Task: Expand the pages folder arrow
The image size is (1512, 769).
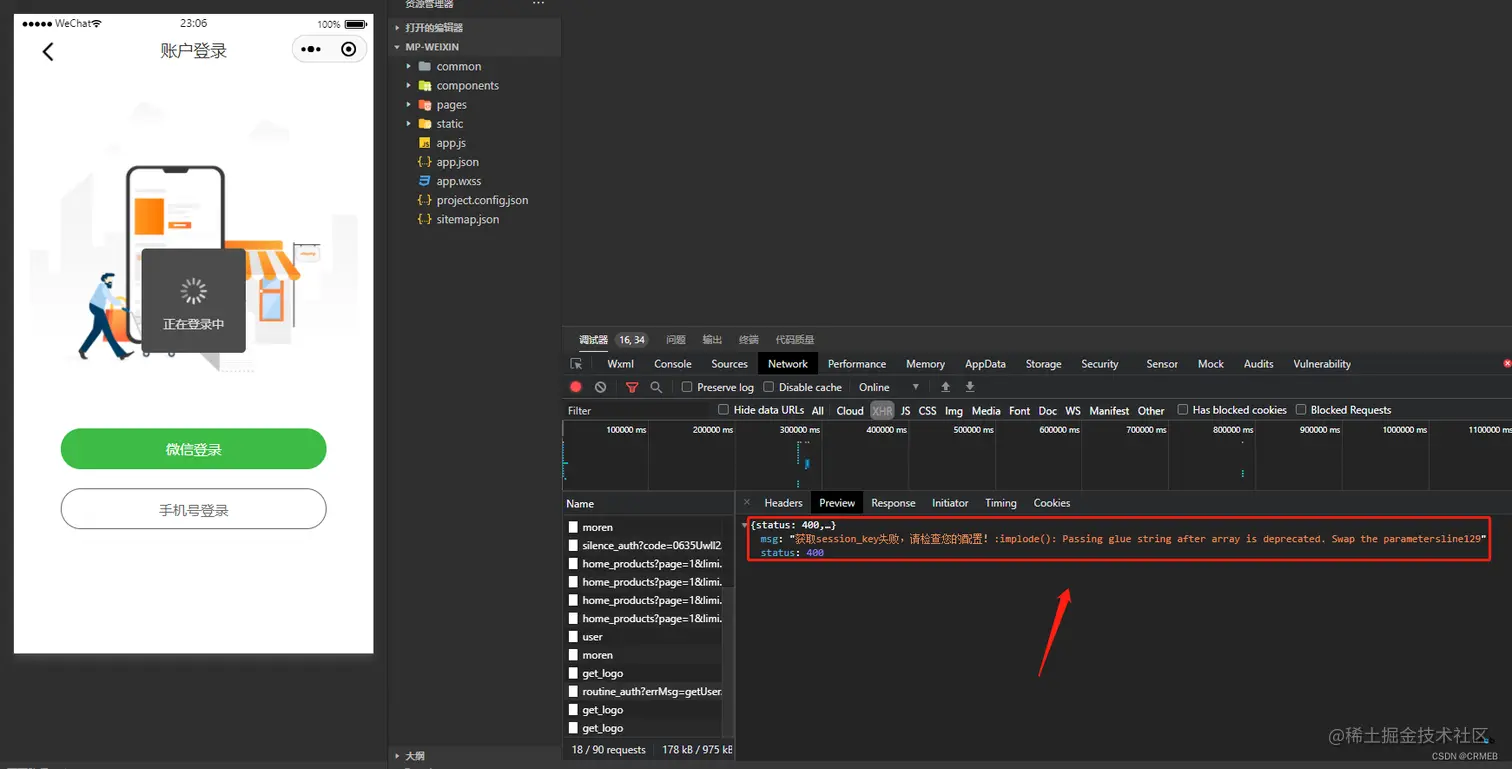Action: (x=408, y=104)
